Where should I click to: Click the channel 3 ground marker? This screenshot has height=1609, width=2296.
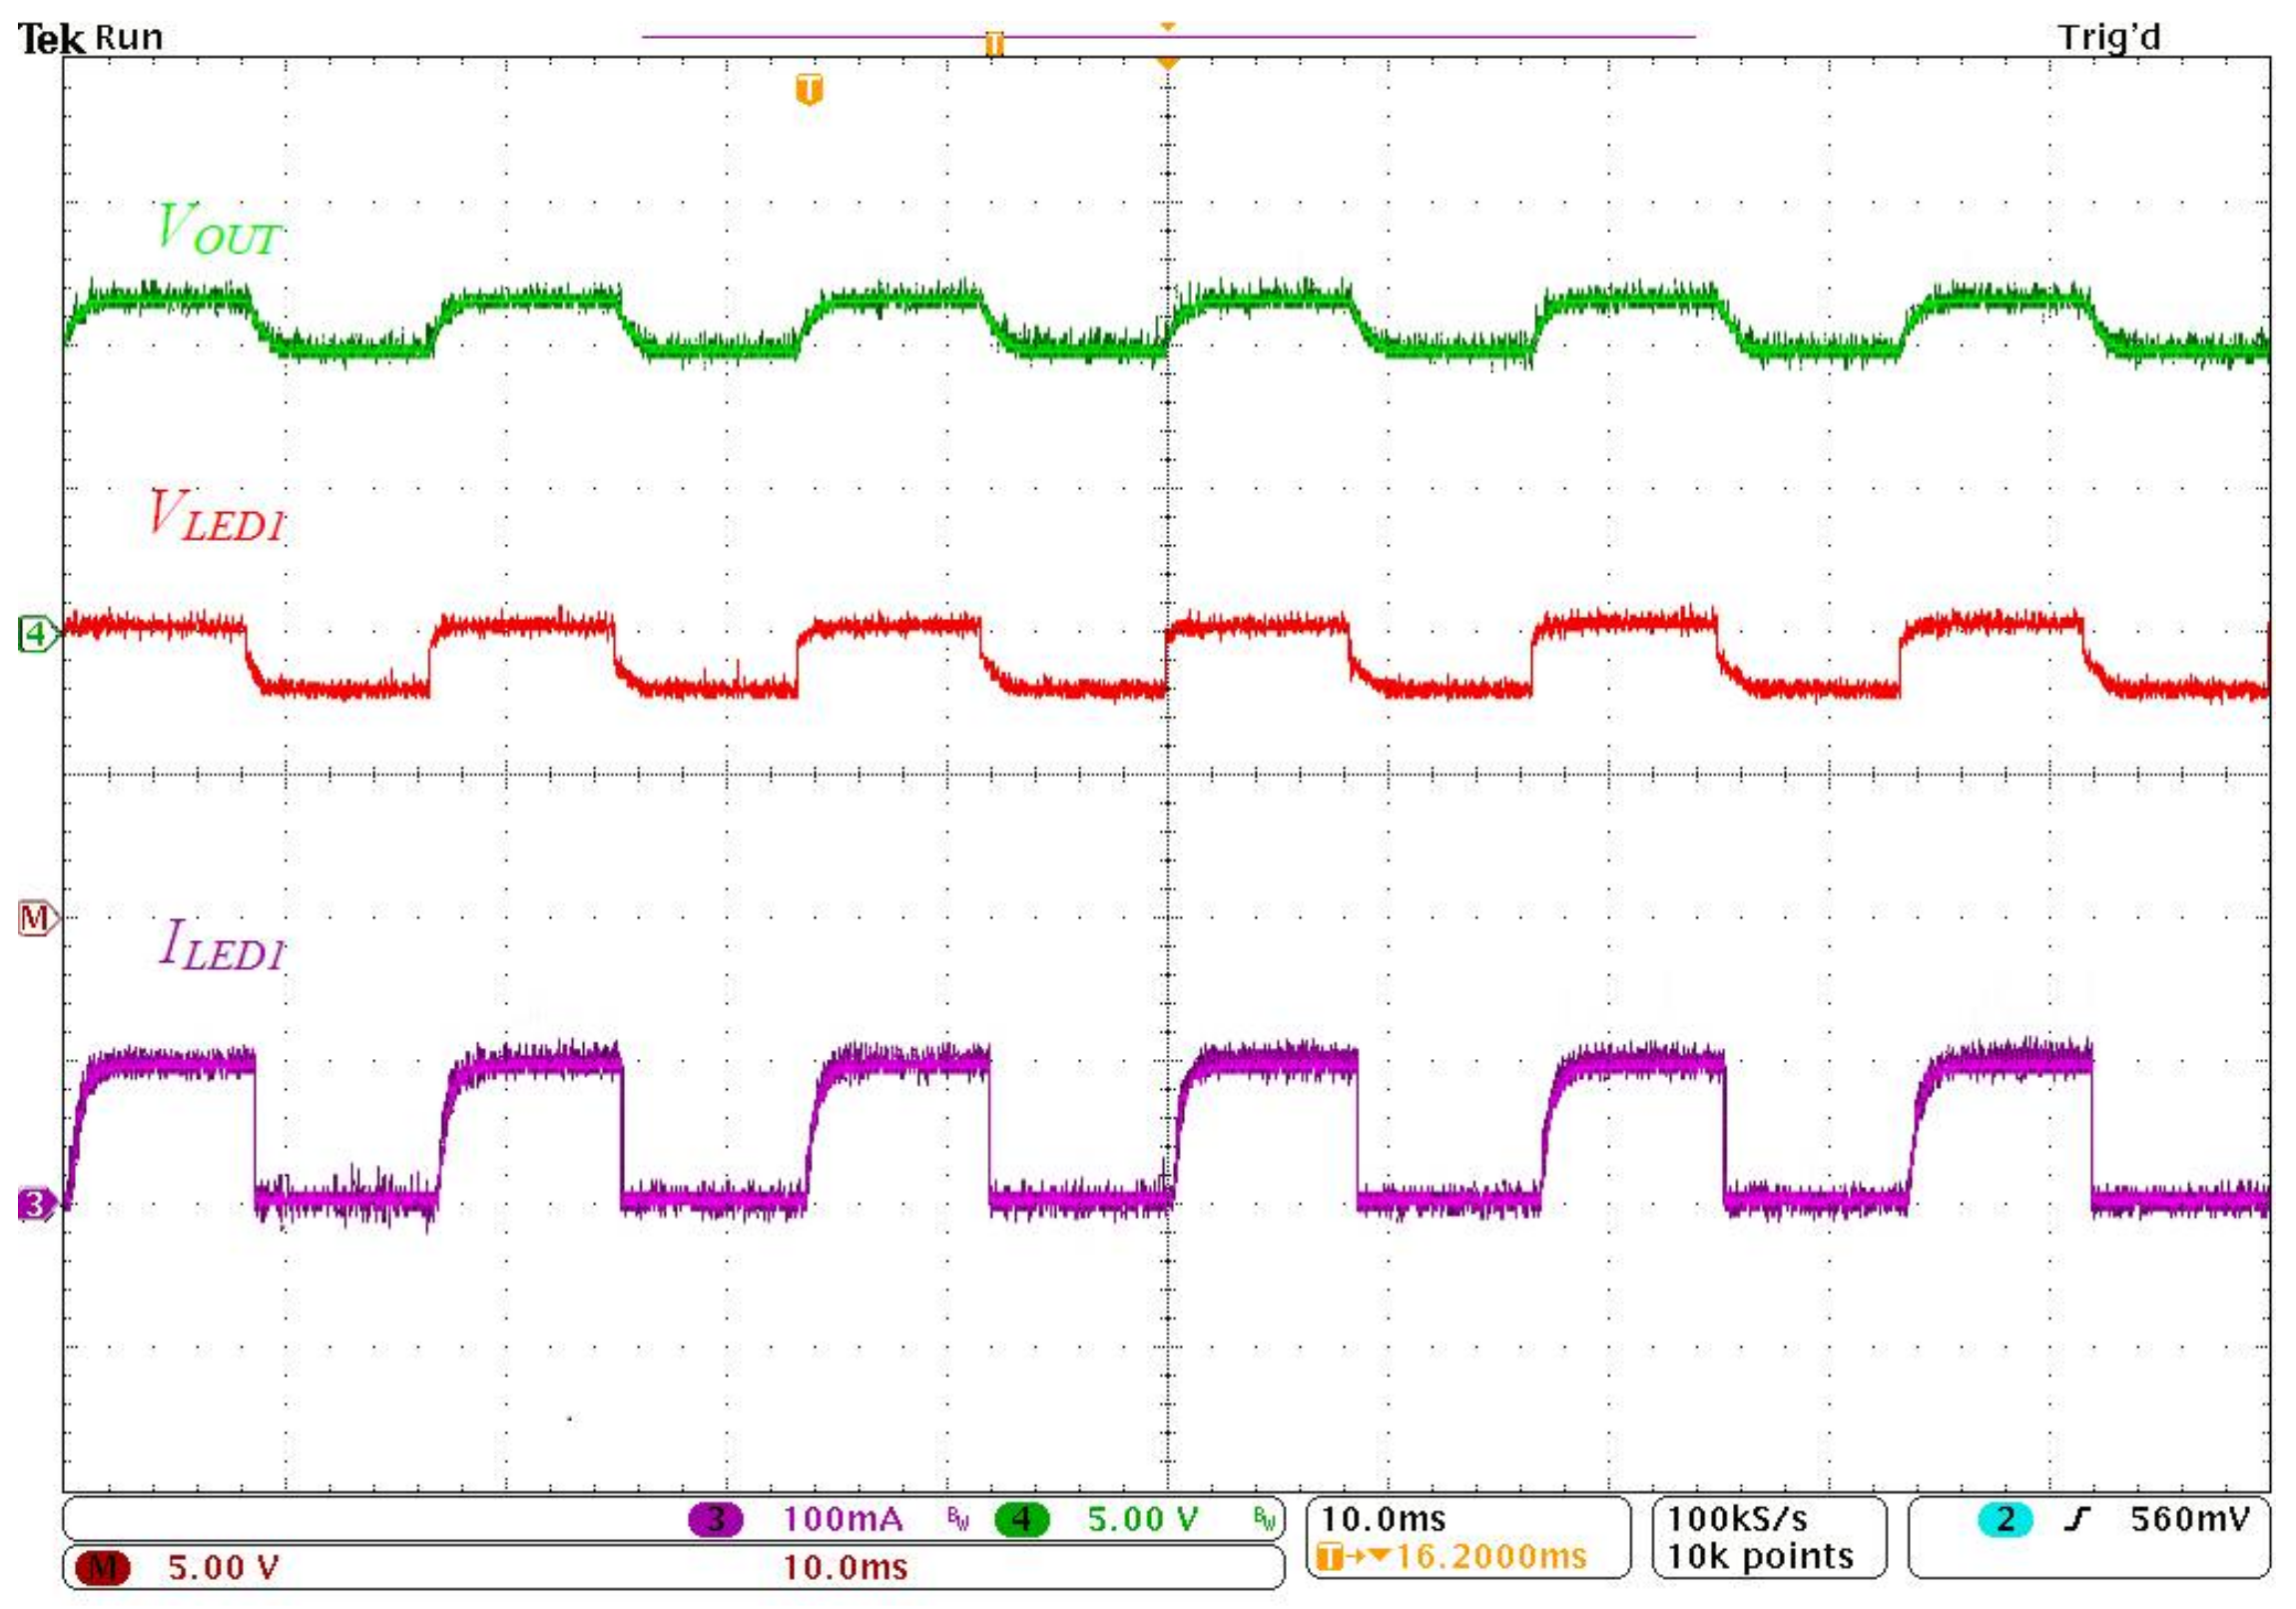click(x=37, y=1203)
